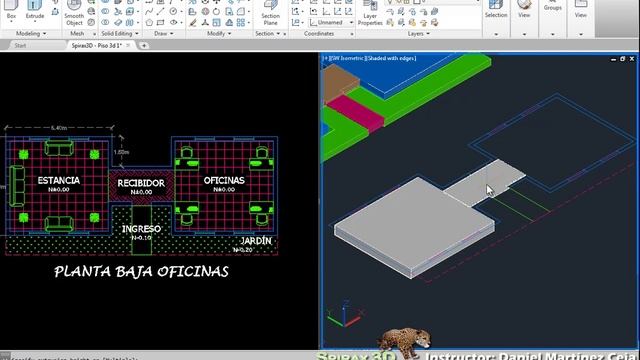Click the third icon in Layers bottom row
The height and width of the screenshot is (360, 640).
[x=412, y=22]
